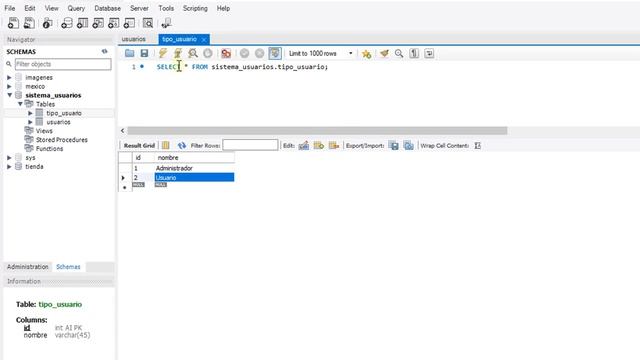Expand the tienda schema
640x360 pixels.
pos(9,167)
